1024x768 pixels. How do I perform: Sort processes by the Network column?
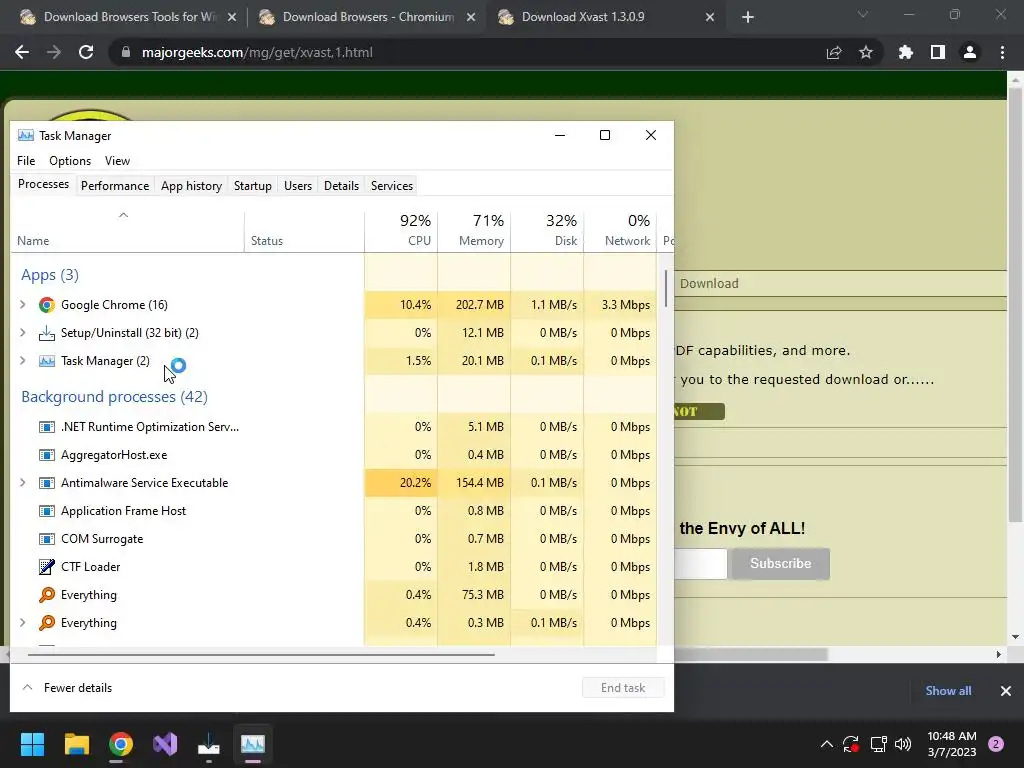tap(620, 231)
